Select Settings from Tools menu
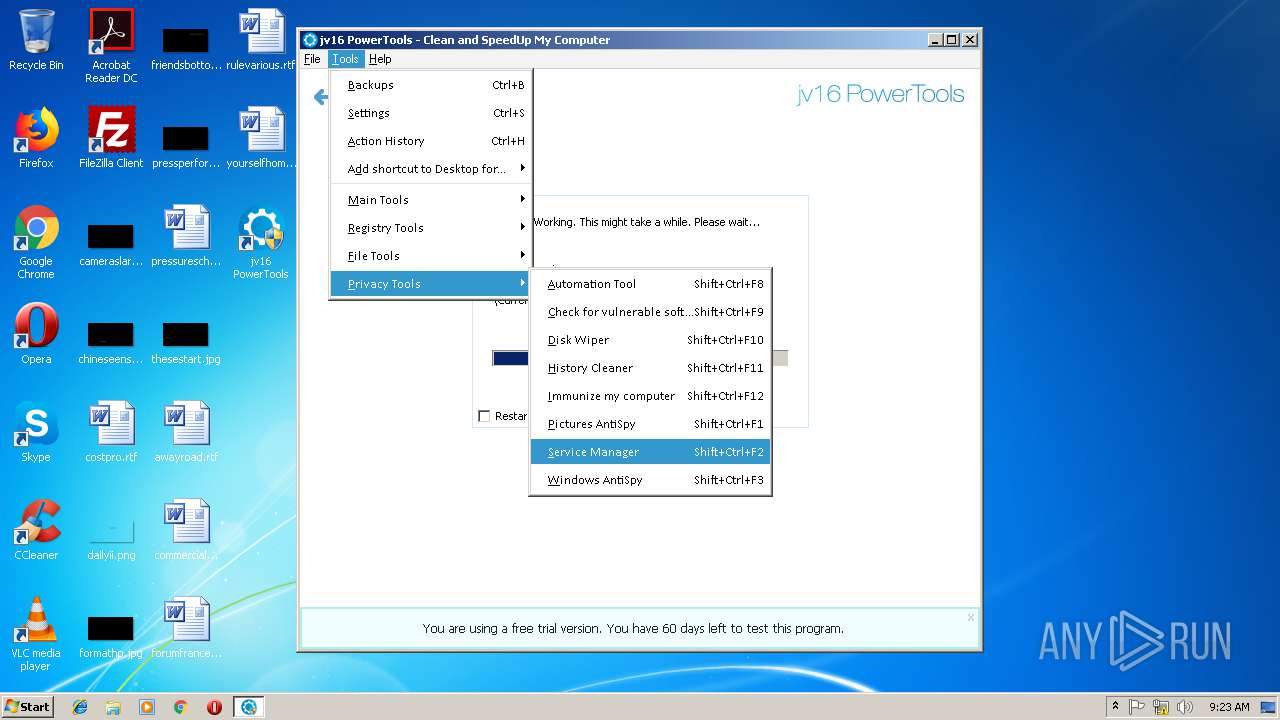This screenshot has height=720, width=1280. tap(432, 113)
